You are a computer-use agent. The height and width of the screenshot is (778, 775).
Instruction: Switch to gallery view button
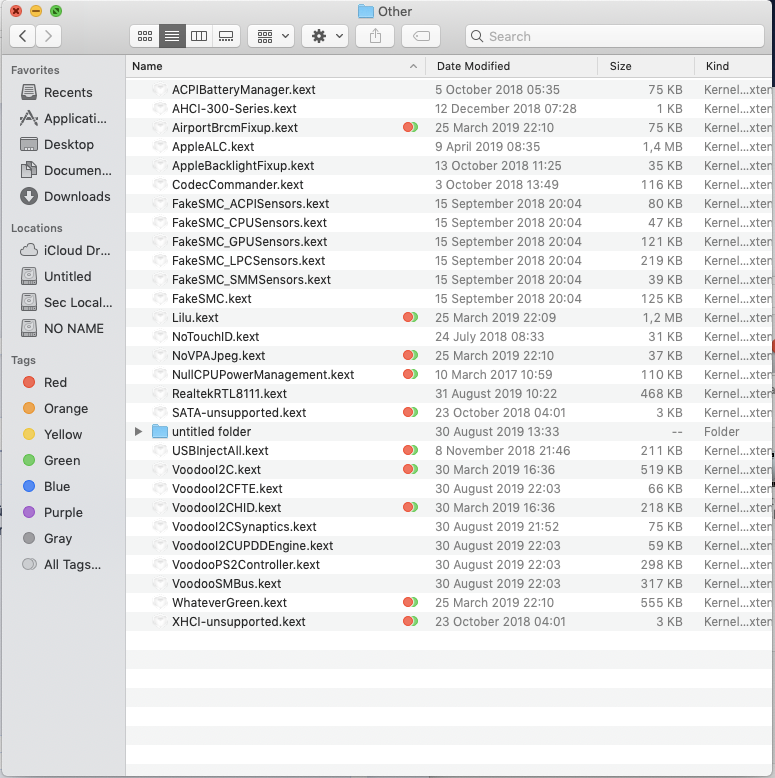[x=226, y=36]
